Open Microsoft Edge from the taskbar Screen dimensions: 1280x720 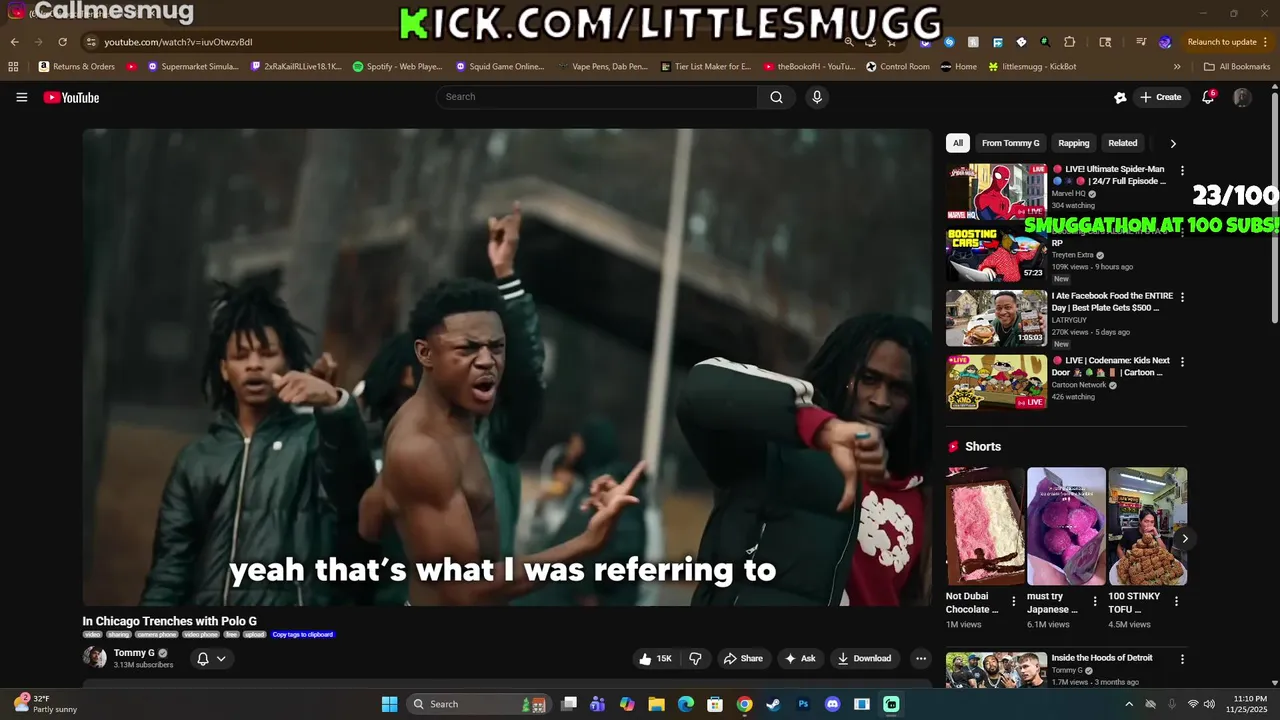pos(686,704)
